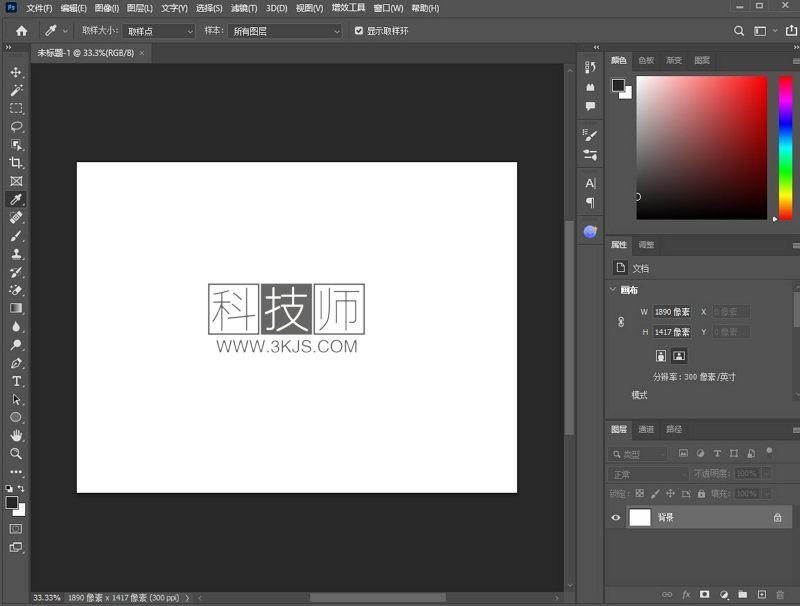Select the Magic Wand tool
This screenshot has width=800, height=606.
point(16,90)
